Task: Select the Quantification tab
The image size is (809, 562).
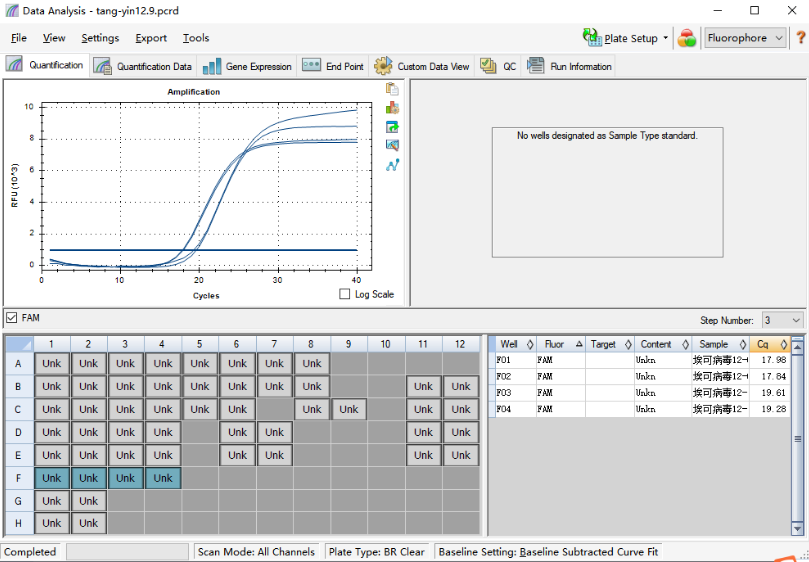Action: tap(45, 65)
